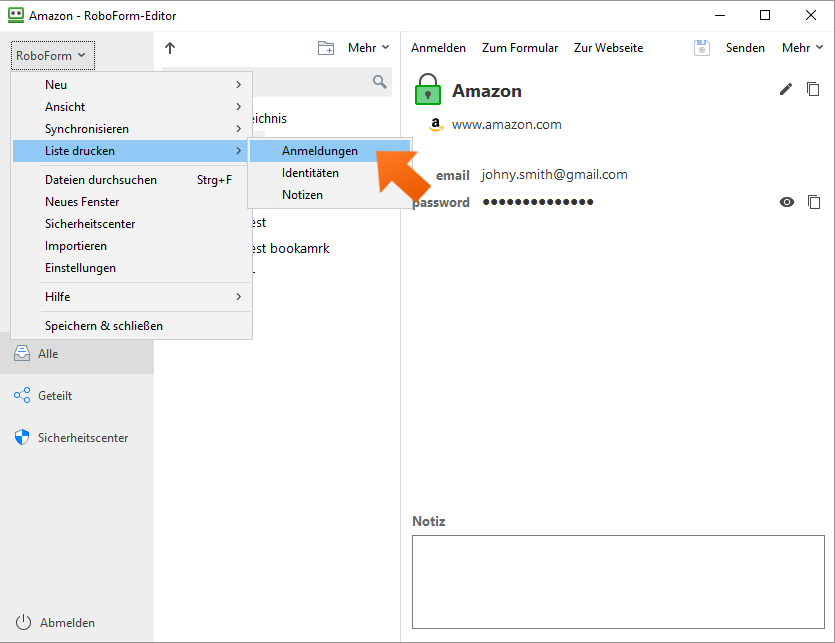835x643 pixels.
Task: Open the Ansicht submenu
Action: point(132,107)
